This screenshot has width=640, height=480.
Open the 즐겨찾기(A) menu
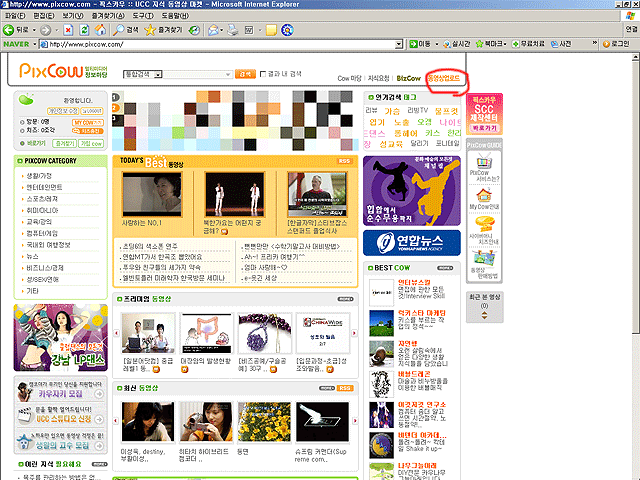(x=108, y=16)
